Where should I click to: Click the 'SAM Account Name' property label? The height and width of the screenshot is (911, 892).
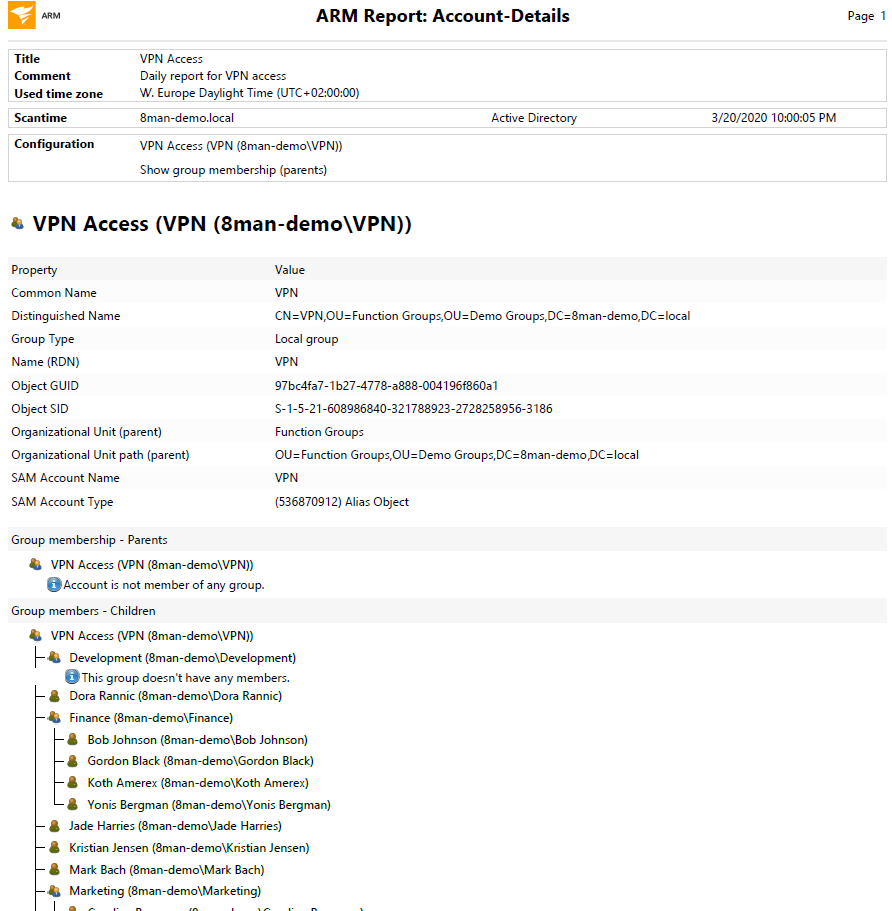tap(66, 478)
